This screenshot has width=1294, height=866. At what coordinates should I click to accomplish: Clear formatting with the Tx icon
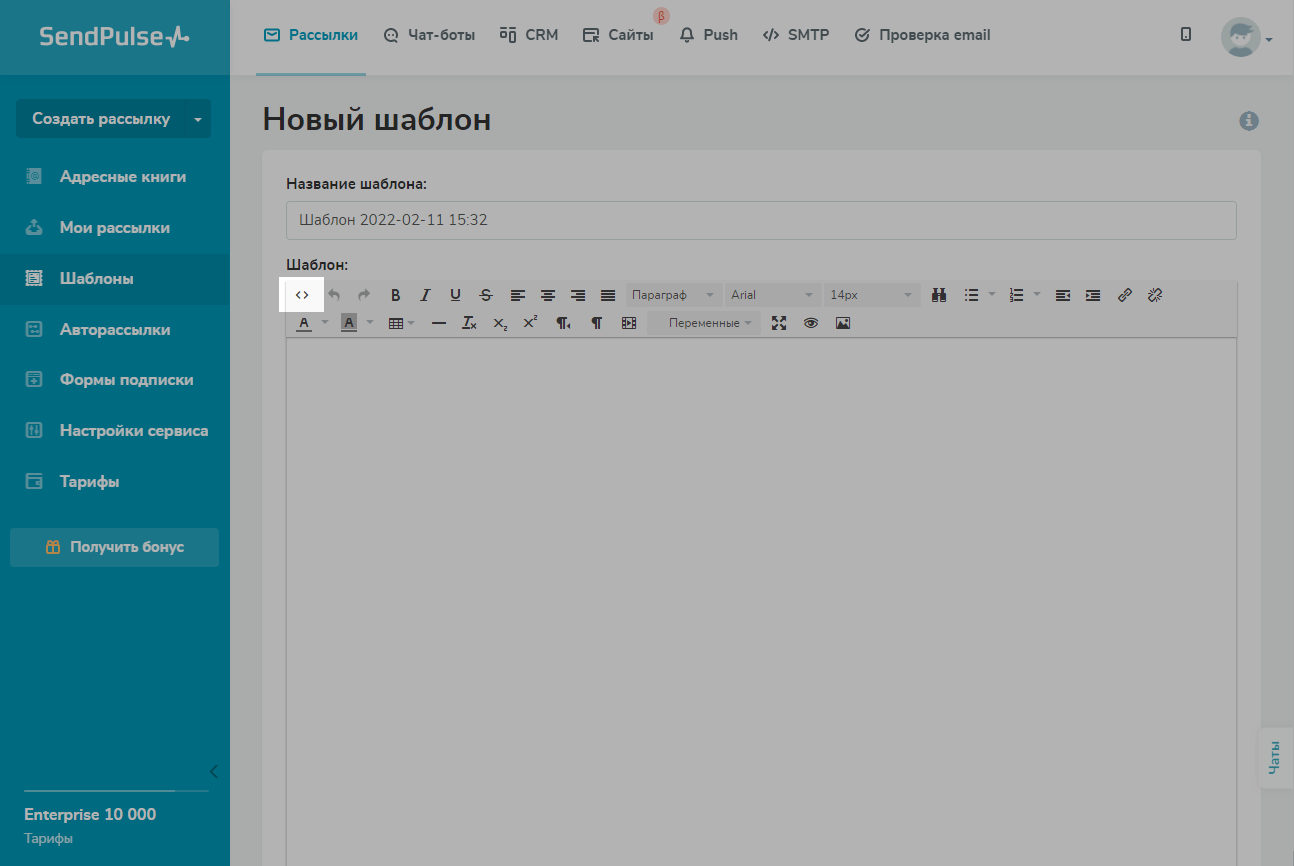[x=469, y=323]
